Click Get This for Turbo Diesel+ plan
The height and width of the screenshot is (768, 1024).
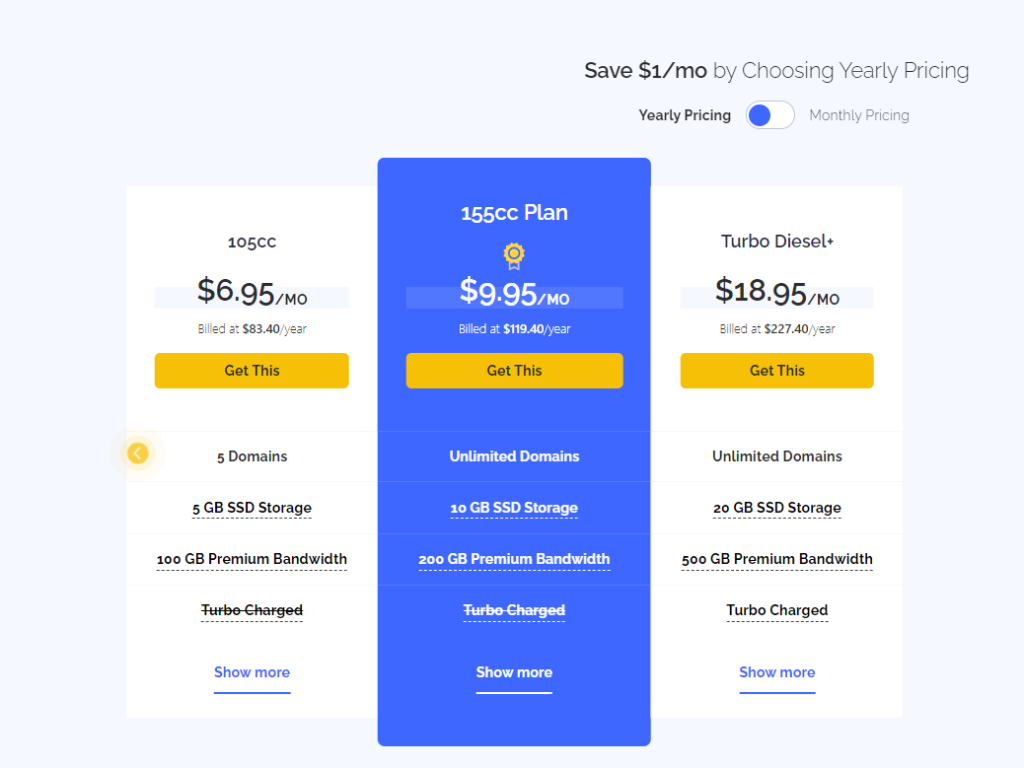[x=777, y=370]
